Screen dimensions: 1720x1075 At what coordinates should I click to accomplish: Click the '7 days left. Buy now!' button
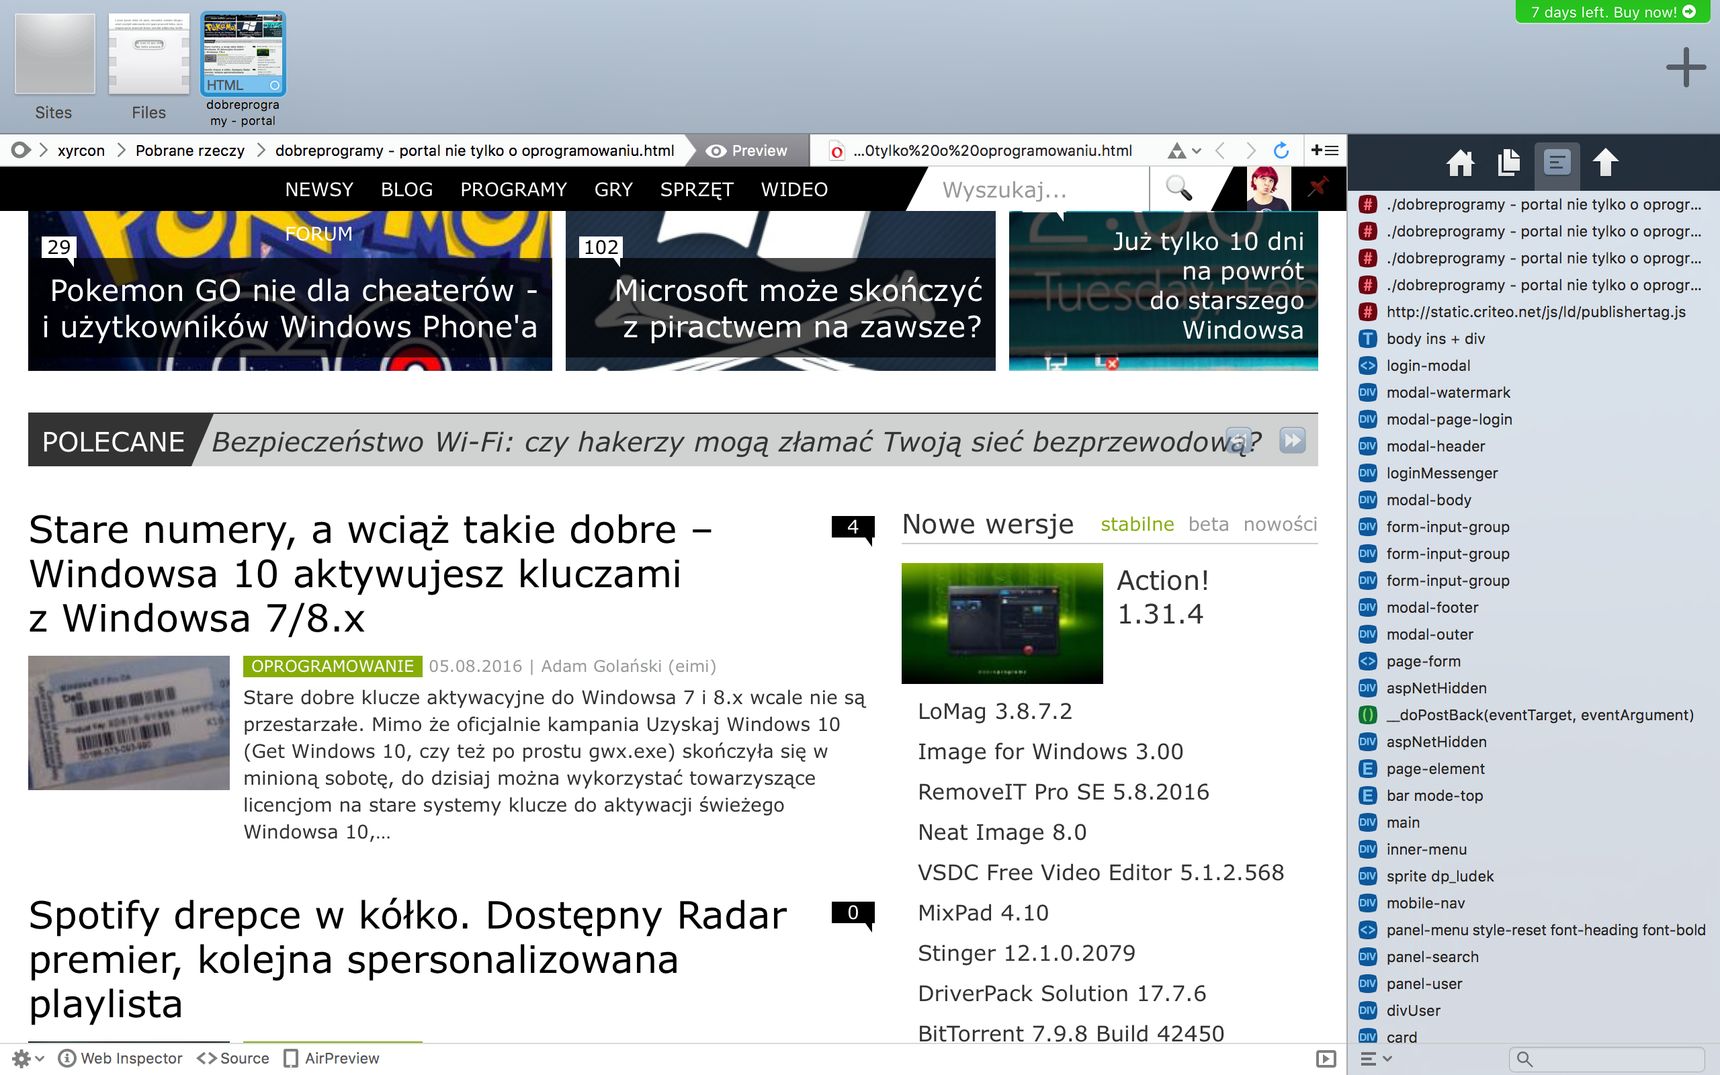[1613, 12]
